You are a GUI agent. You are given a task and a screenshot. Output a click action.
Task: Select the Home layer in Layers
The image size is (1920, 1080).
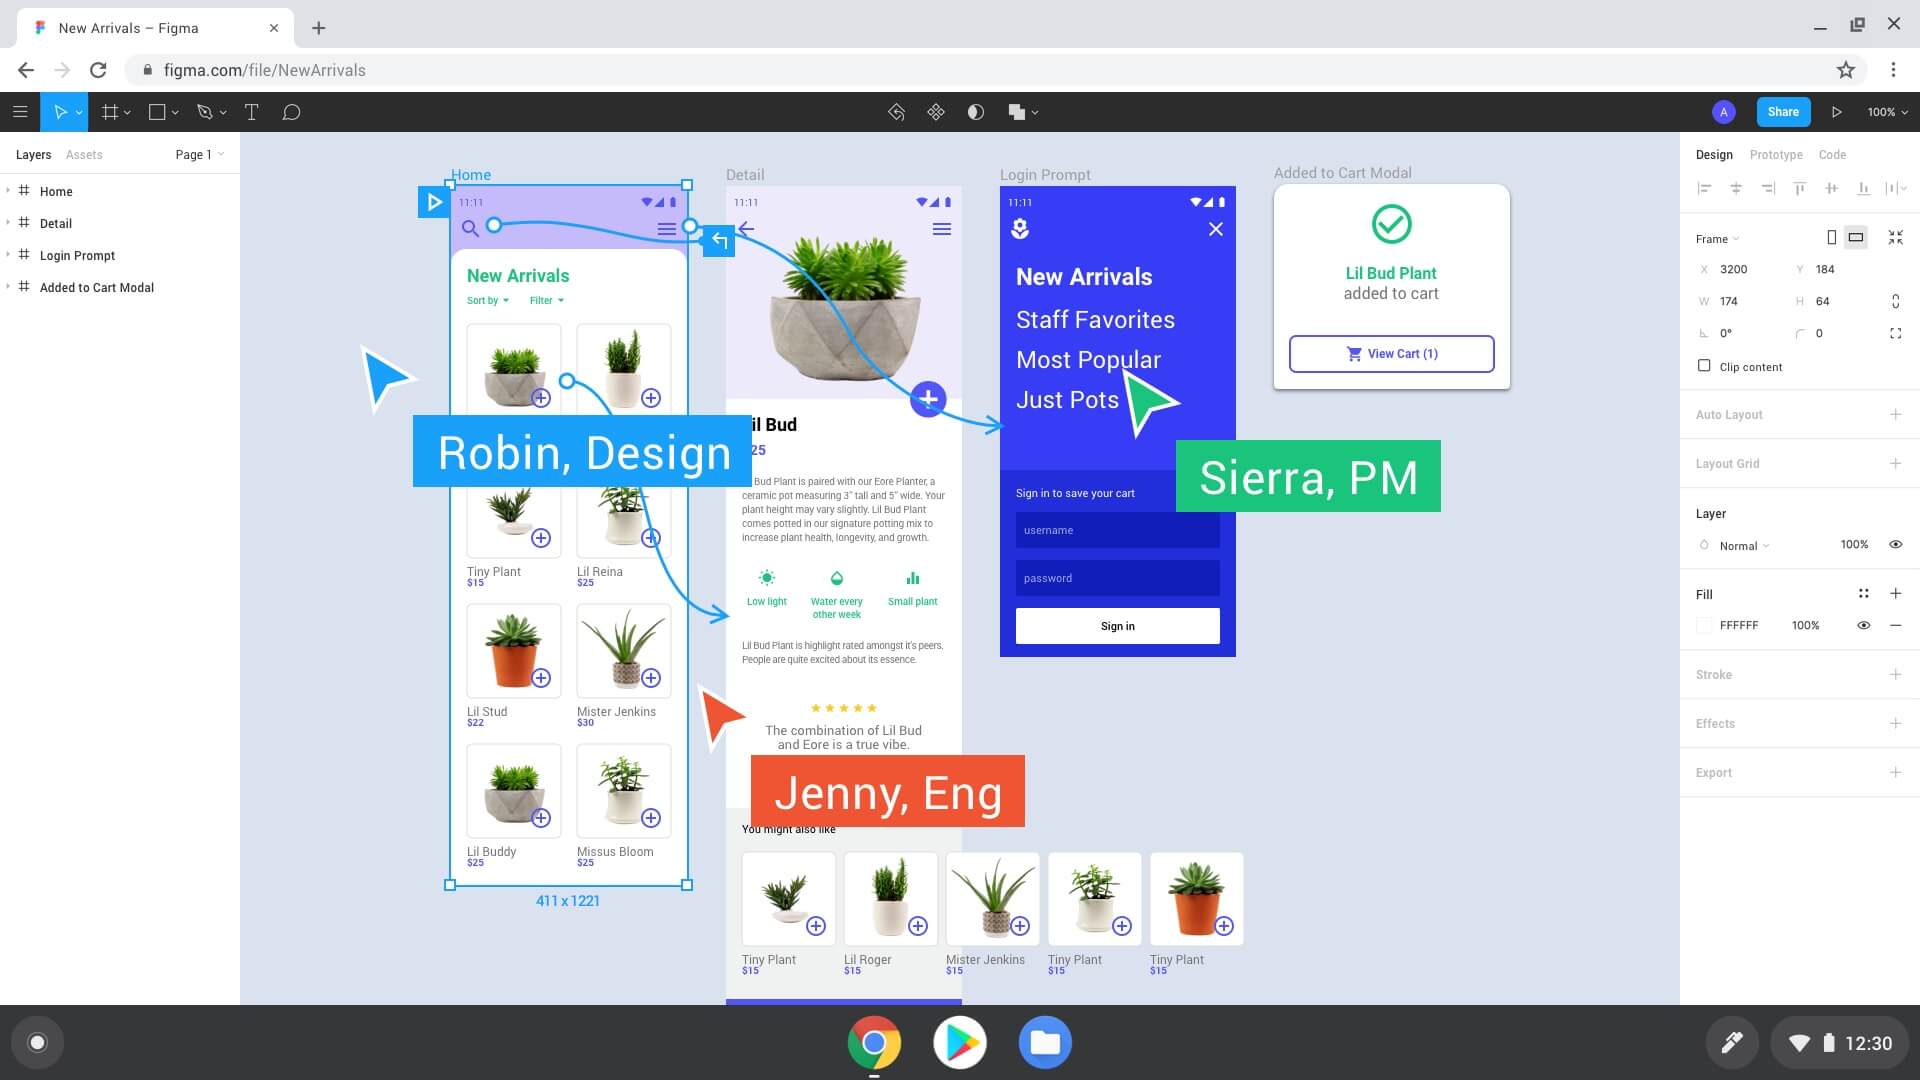click(120, 191)
